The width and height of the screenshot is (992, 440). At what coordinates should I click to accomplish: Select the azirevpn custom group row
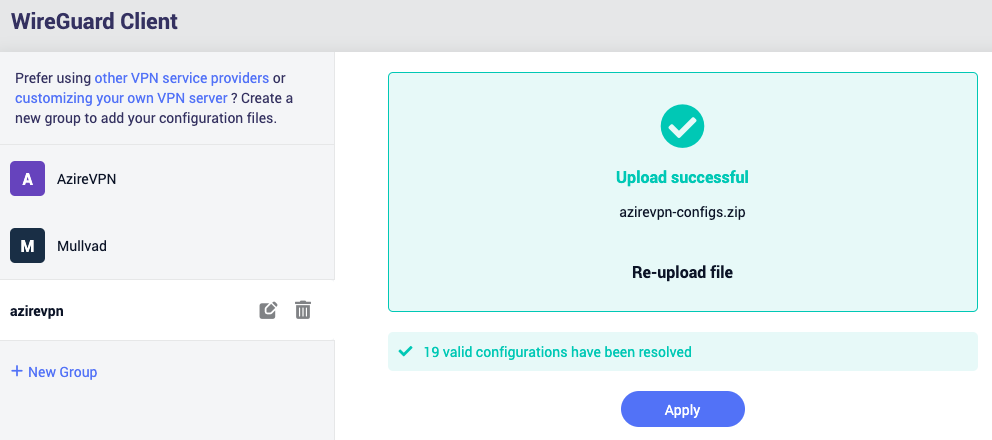click(167, 310)
